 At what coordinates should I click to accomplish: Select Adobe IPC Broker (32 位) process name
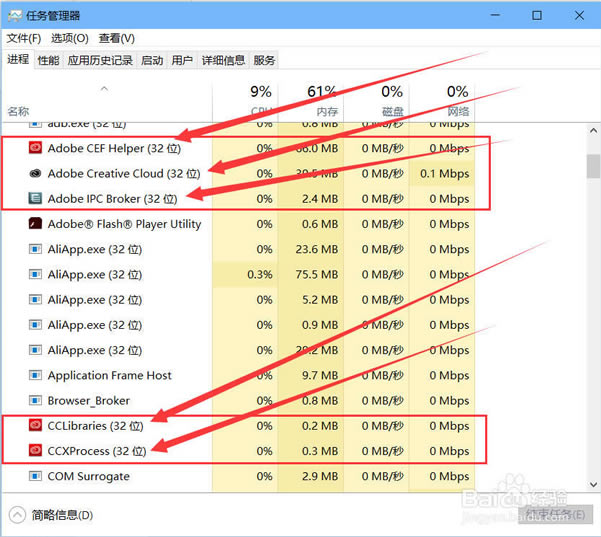[112, 199]
